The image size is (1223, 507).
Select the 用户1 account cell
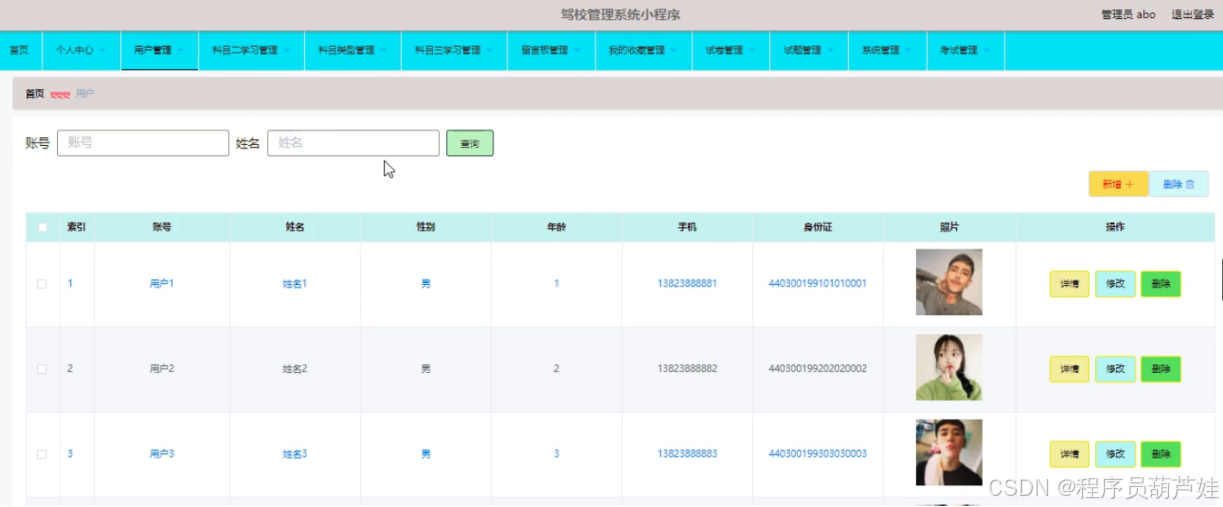pos(162,284)
